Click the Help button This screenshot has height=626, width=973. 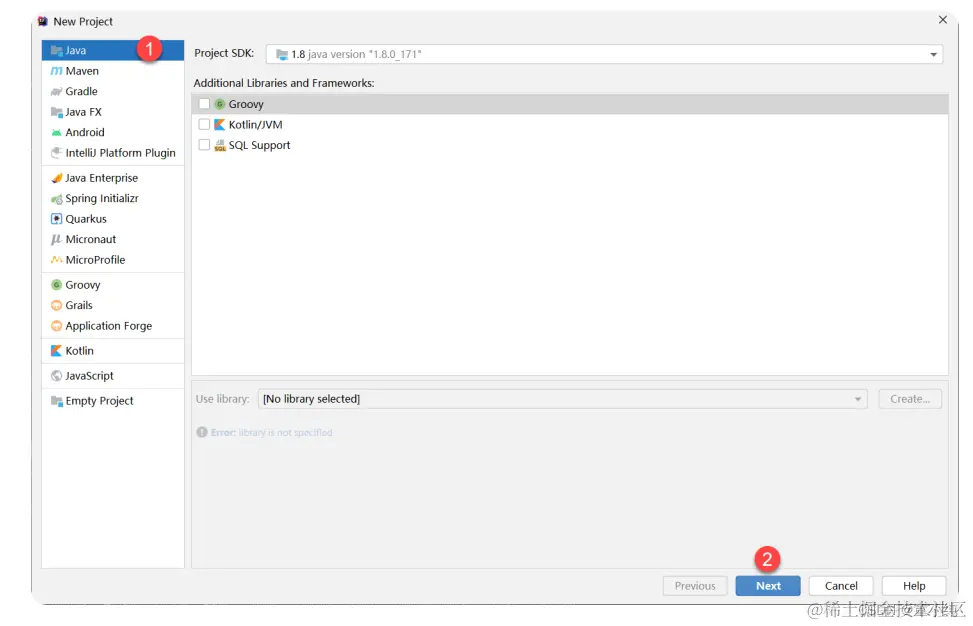click(913, 586)
